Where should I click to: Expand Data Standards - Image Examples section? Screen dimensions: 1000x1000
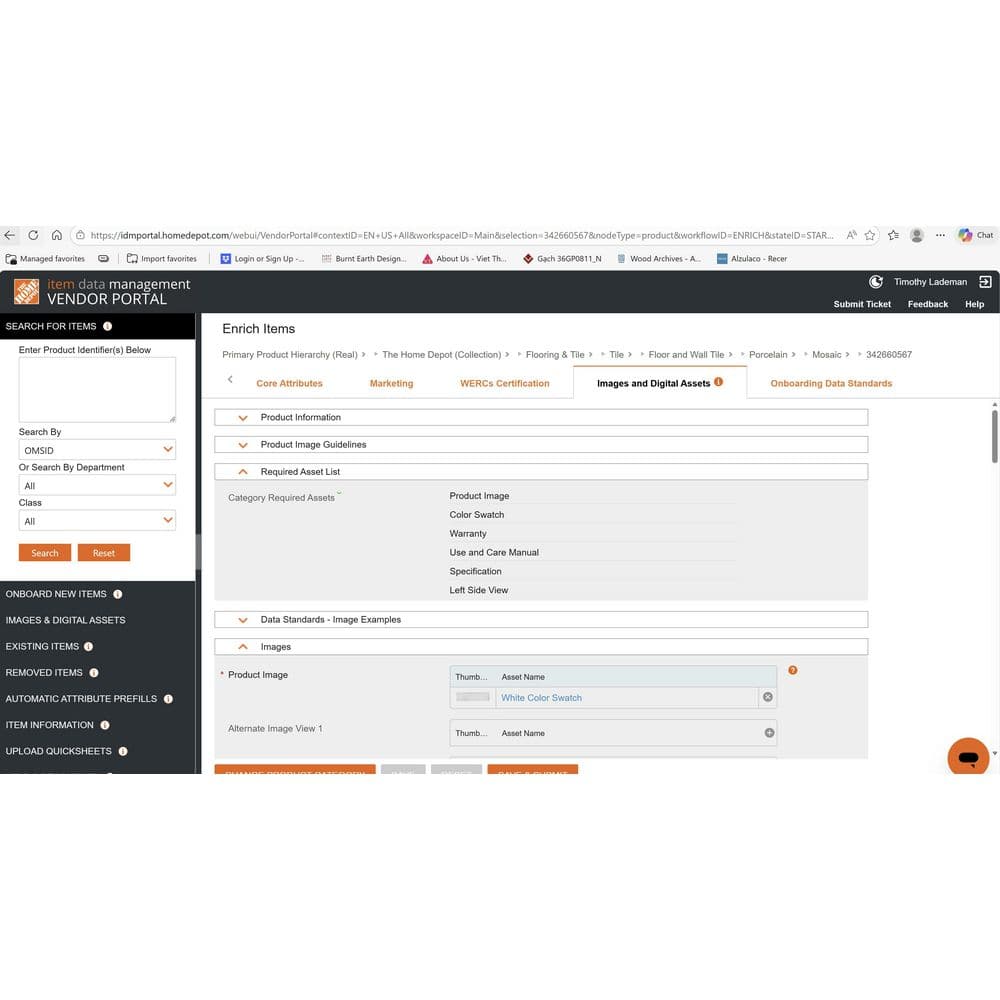point(541,619)
